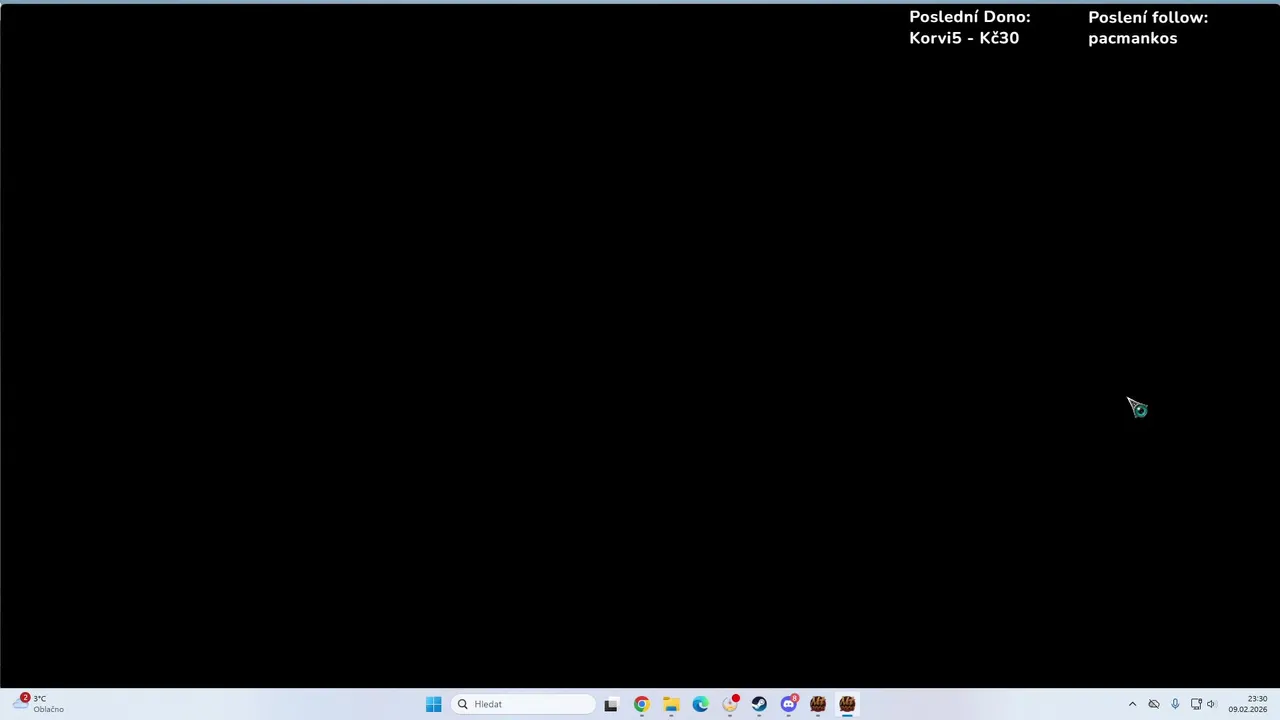Open the clock showing 23:30 09.02.2026
Viewport: 1280px width, 720px height.
[1248, 704]
